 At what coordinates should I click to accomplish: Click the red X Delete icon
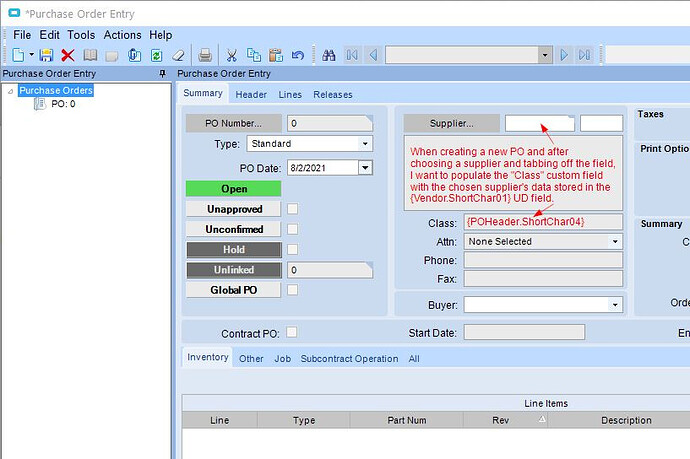(68, 55)
